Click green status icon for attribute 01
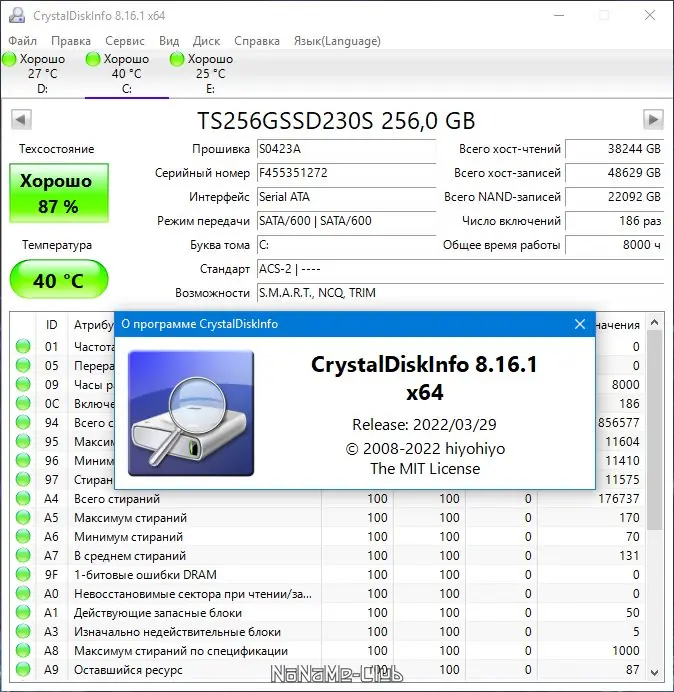This screenshot has width=674, height=692. pos(23,346)
